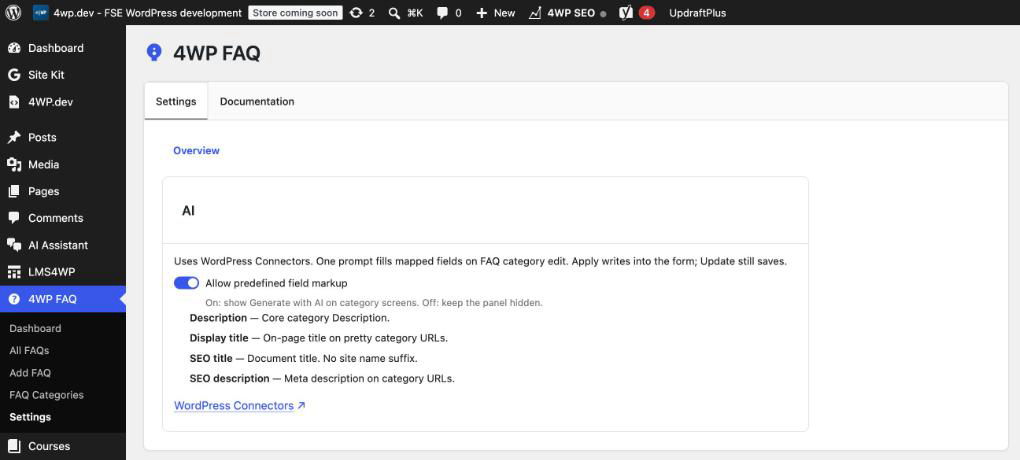The width and height of the screenshot is (1020, 460).
Task: Open the WordPress Connectors link
Action: point(234,406)
